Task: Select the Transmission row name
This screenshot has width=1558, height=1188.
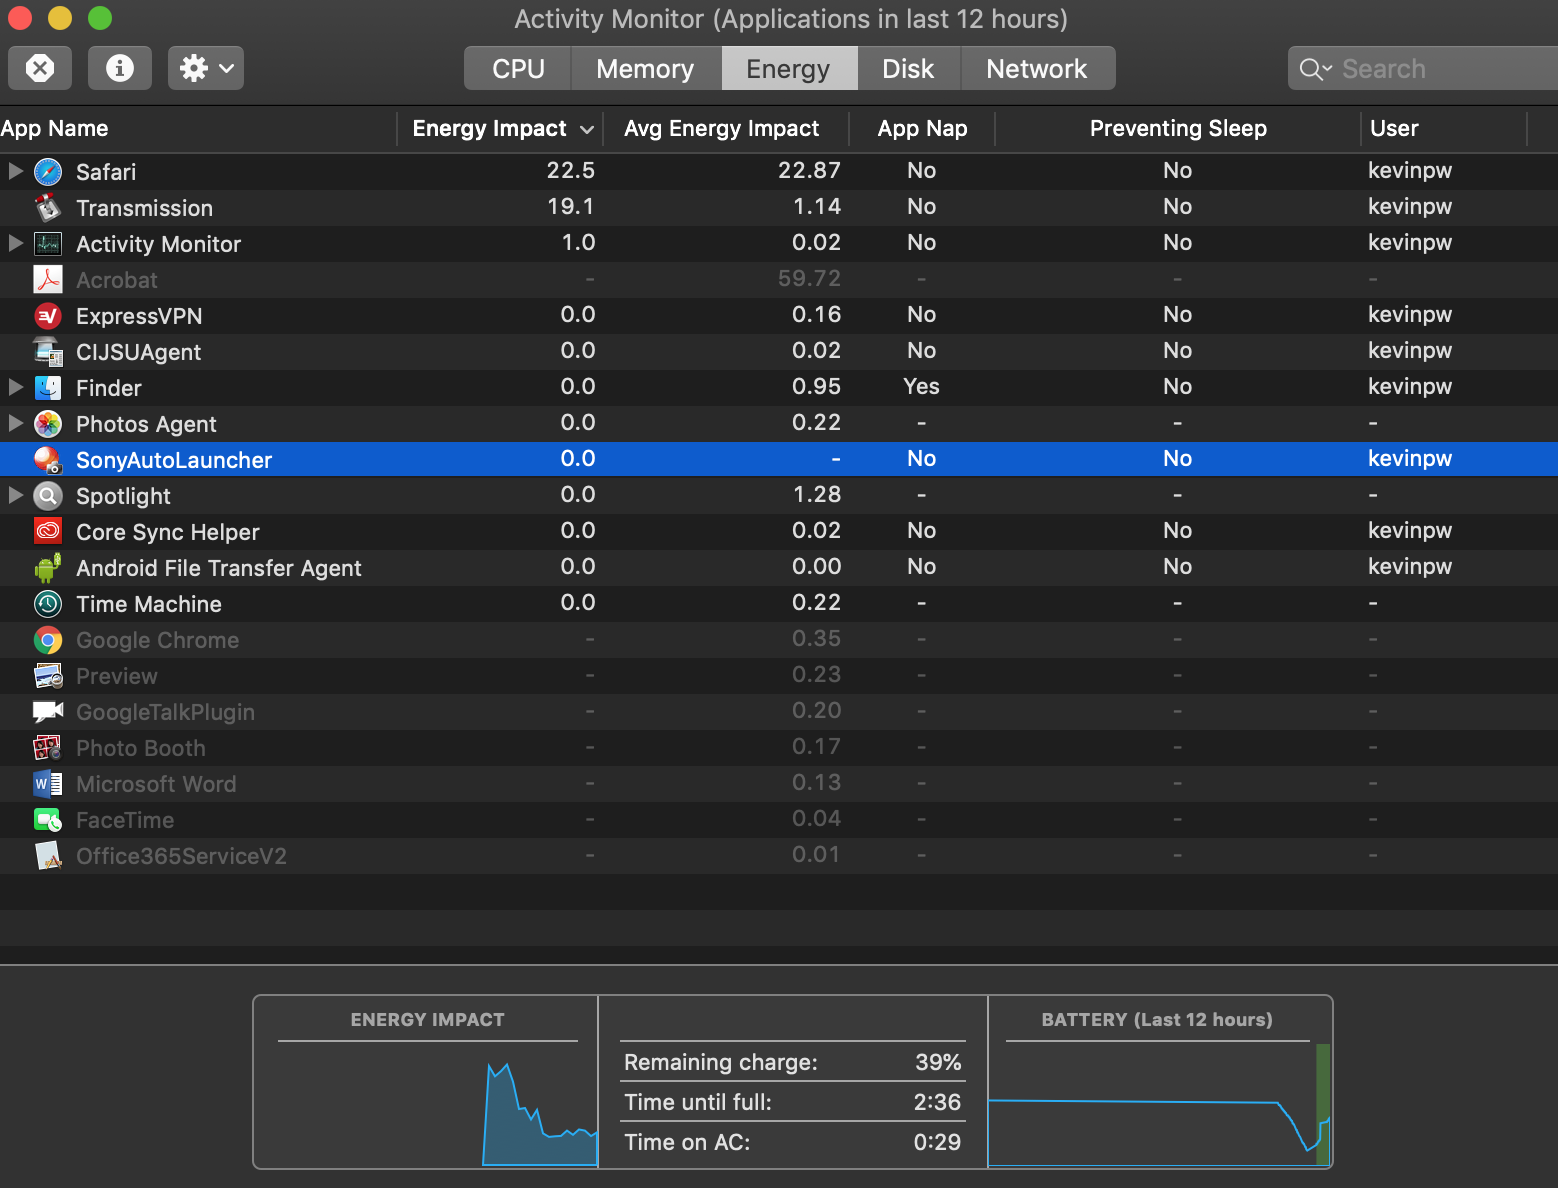Action: 145,208
